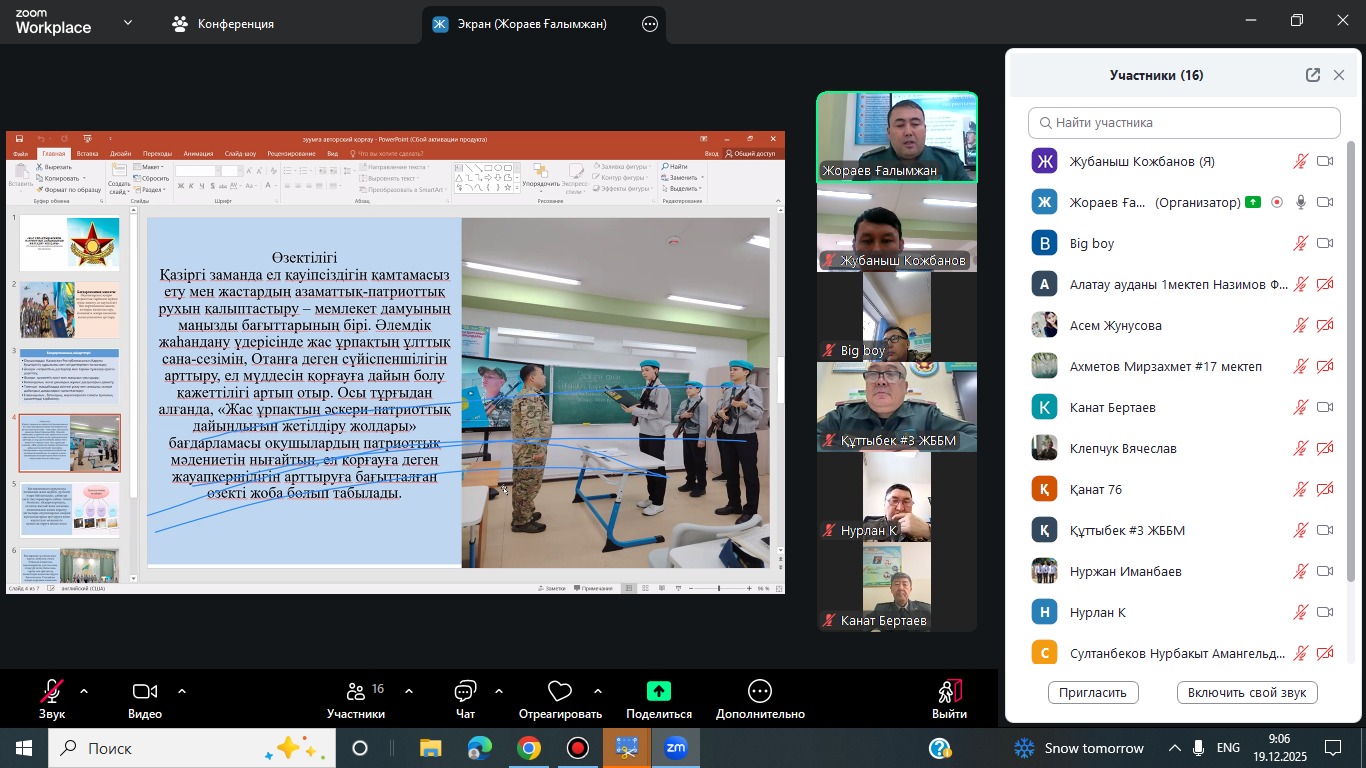Open screen share options ellipsis in tab
This screenshot has height=768, width=1366.
(650, 24)
